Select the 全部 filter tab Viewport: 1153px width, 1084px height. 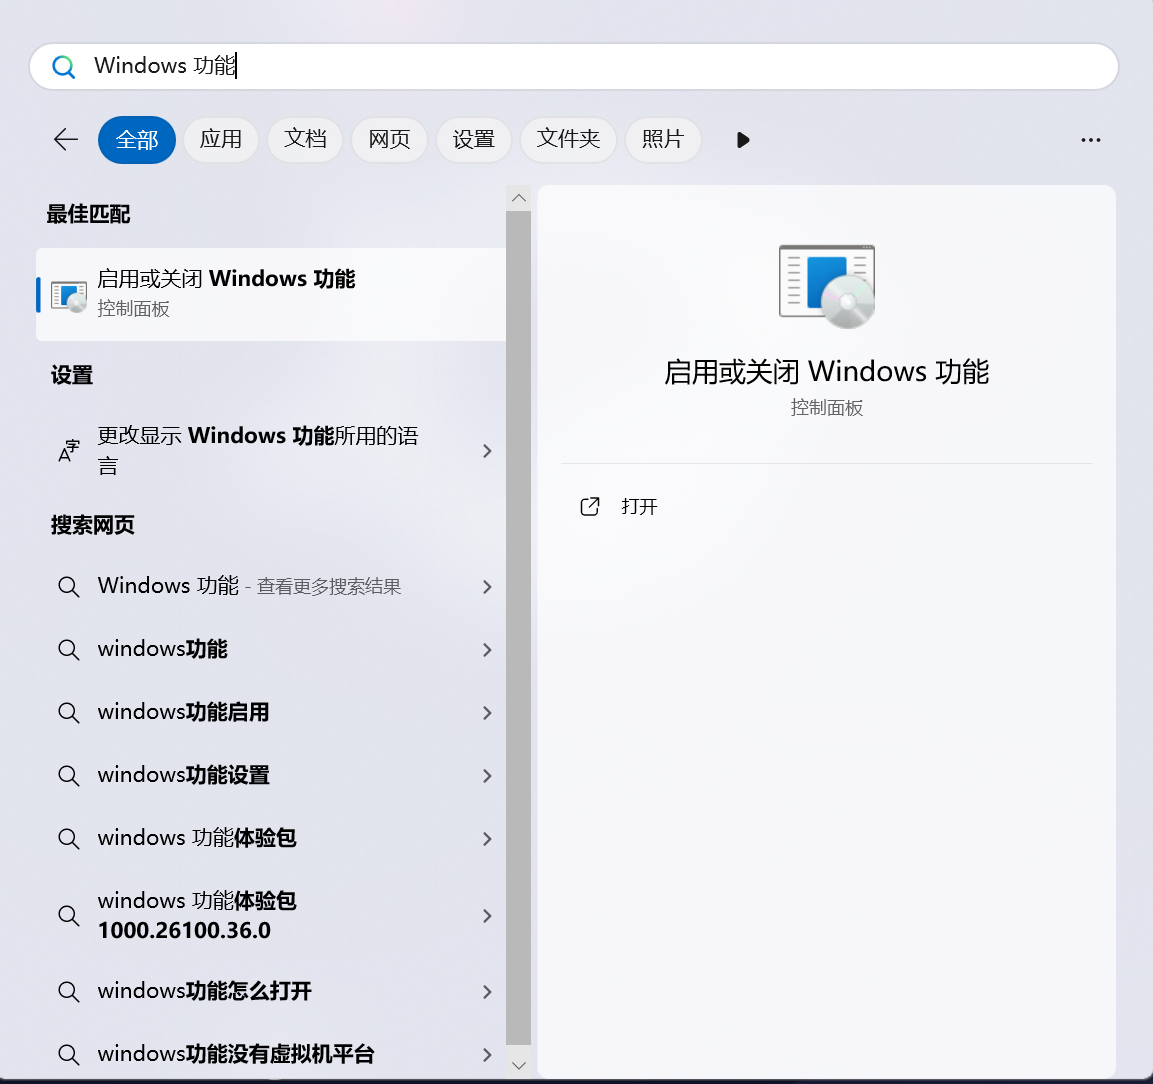[137, 140]
